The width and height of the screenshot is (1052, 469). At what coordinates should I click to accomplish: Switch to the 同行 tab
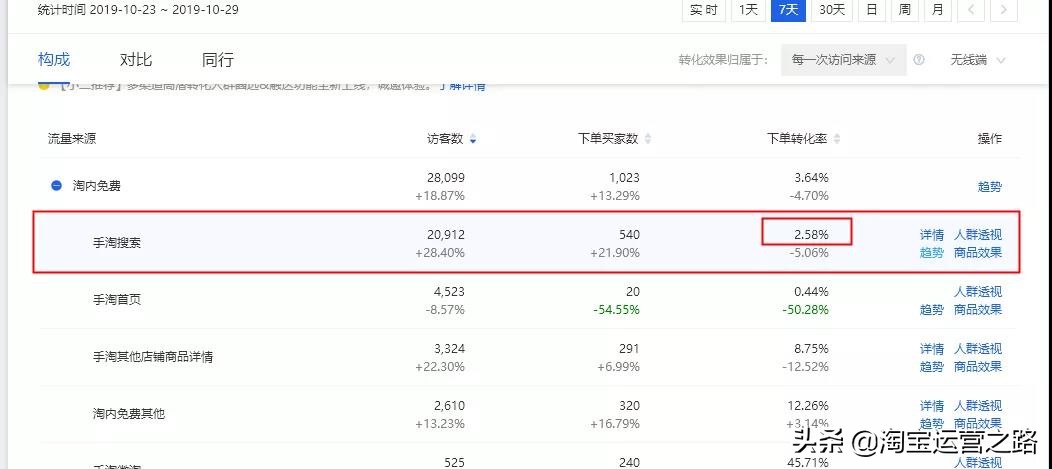point(218,60)
